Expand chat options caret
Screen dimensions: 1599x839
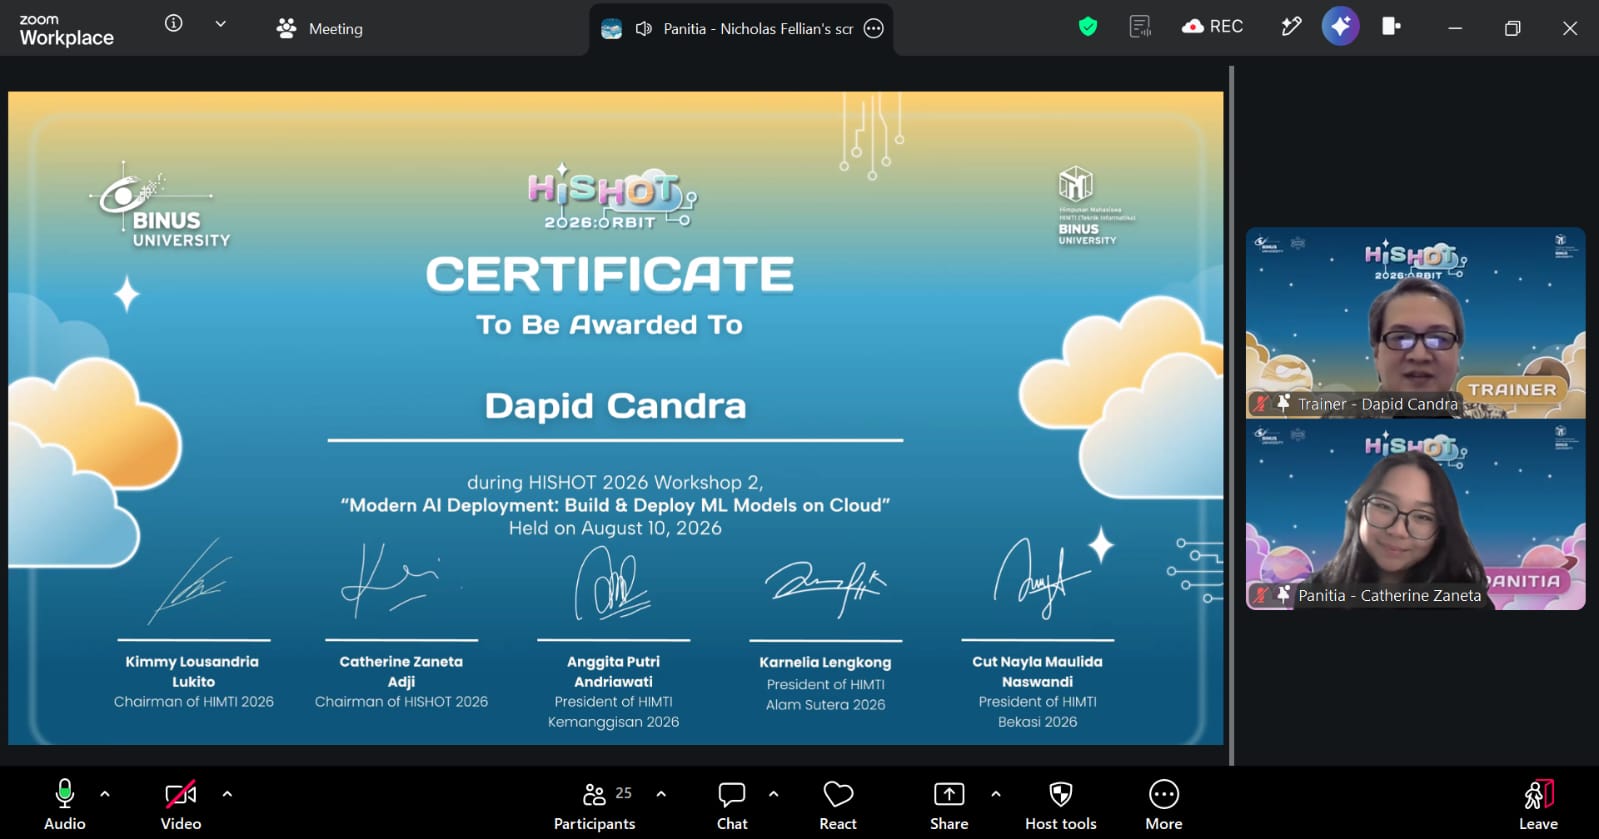click(x=773, y=794)
